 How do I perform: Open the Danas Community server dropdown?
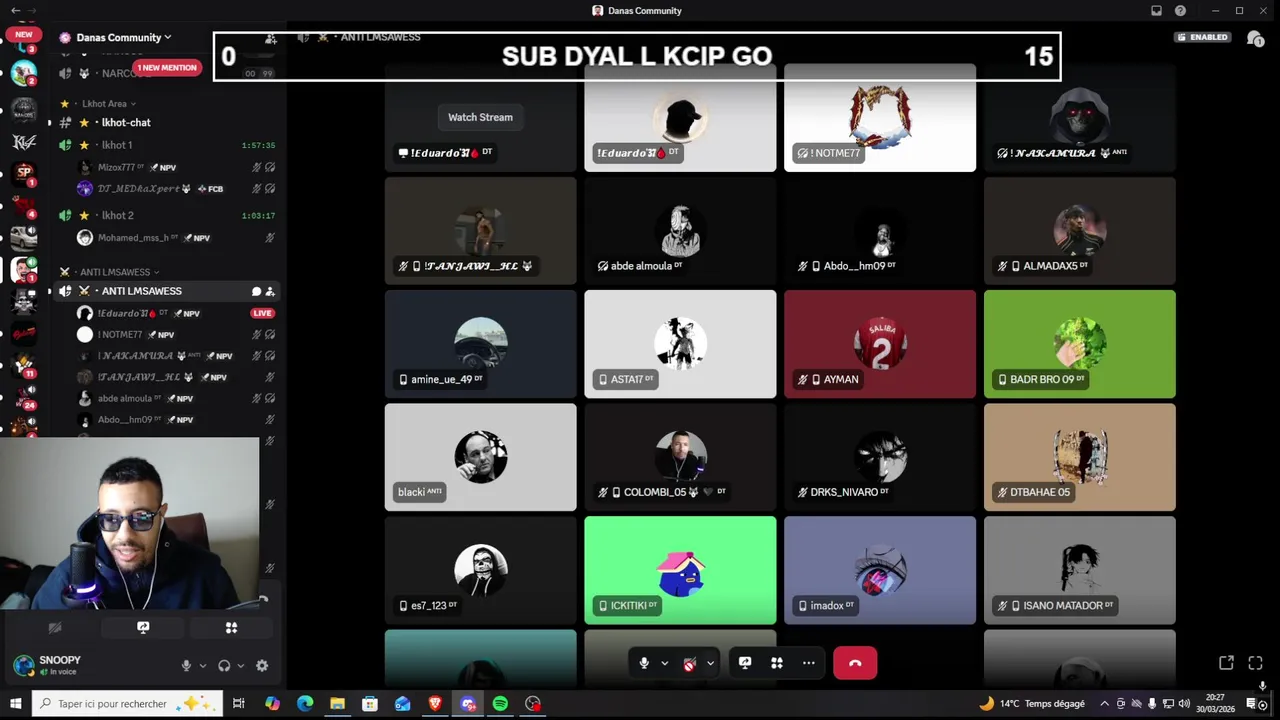point(123,37)
